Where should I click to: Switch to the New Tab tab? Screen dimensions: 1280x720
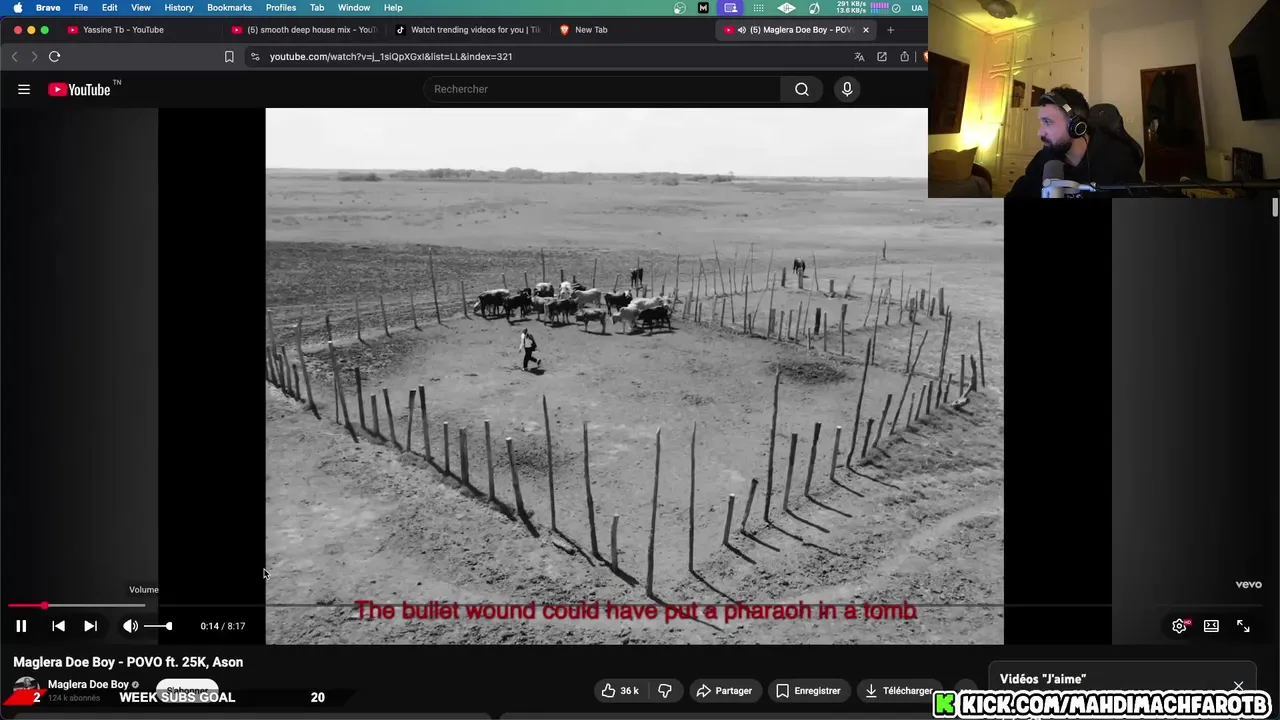[x=590, y=30]
